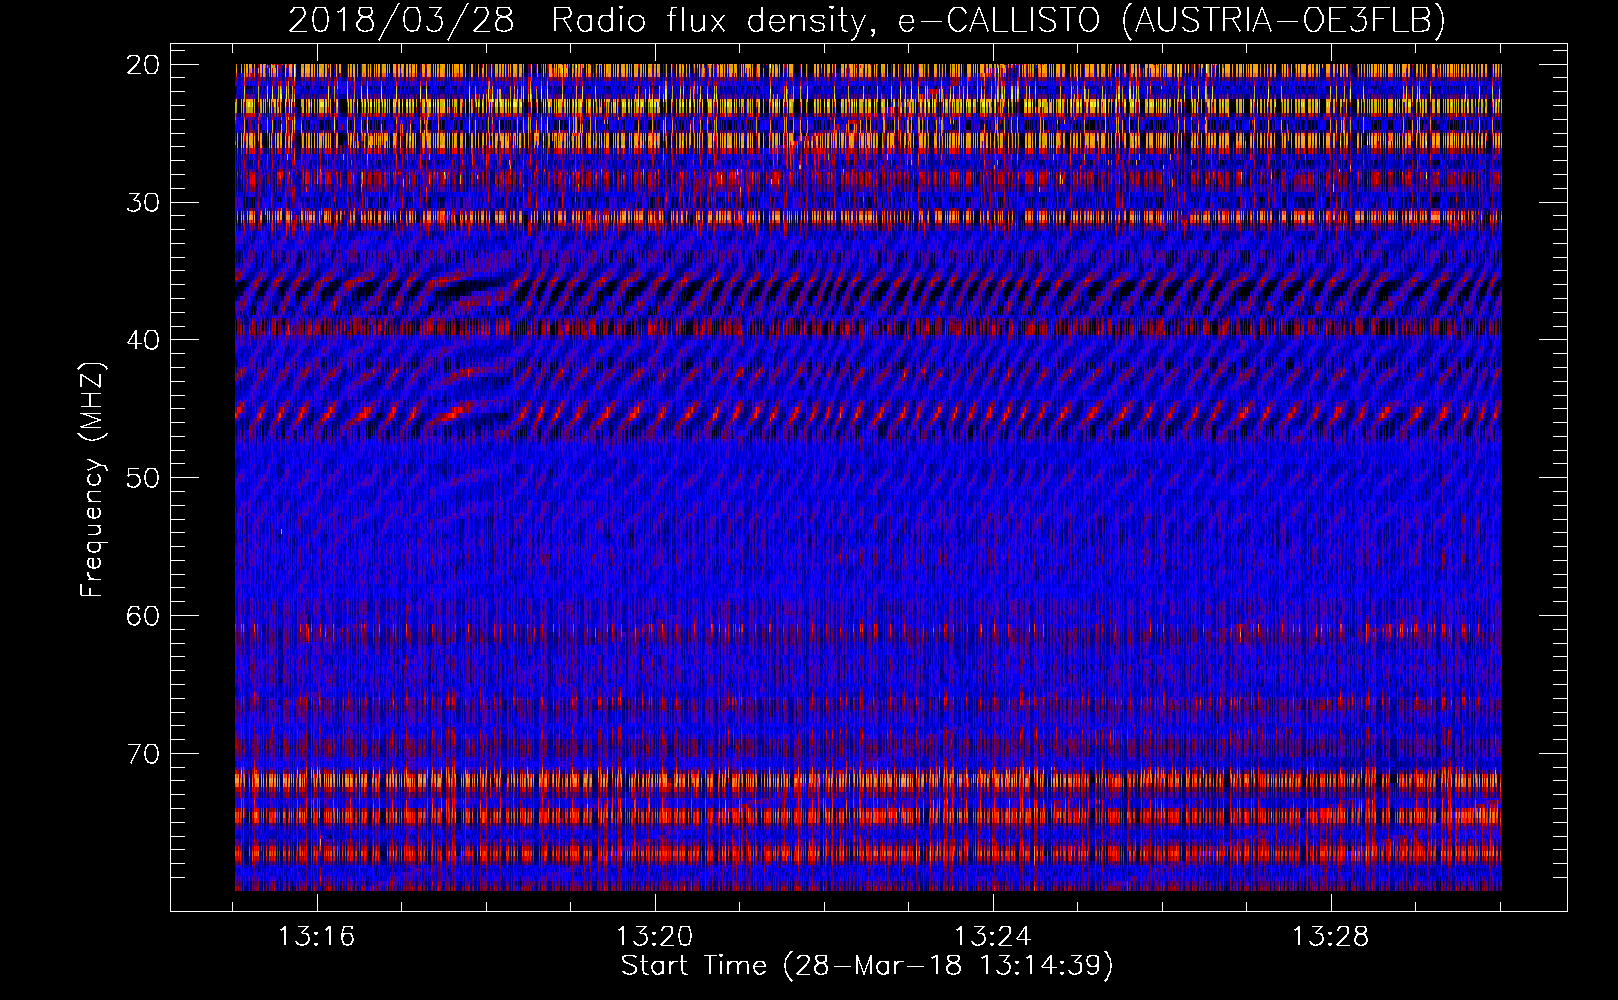The image size is (1618, 1000).
Task: Click the frequency tick label '20'
Action: (143, 65)
